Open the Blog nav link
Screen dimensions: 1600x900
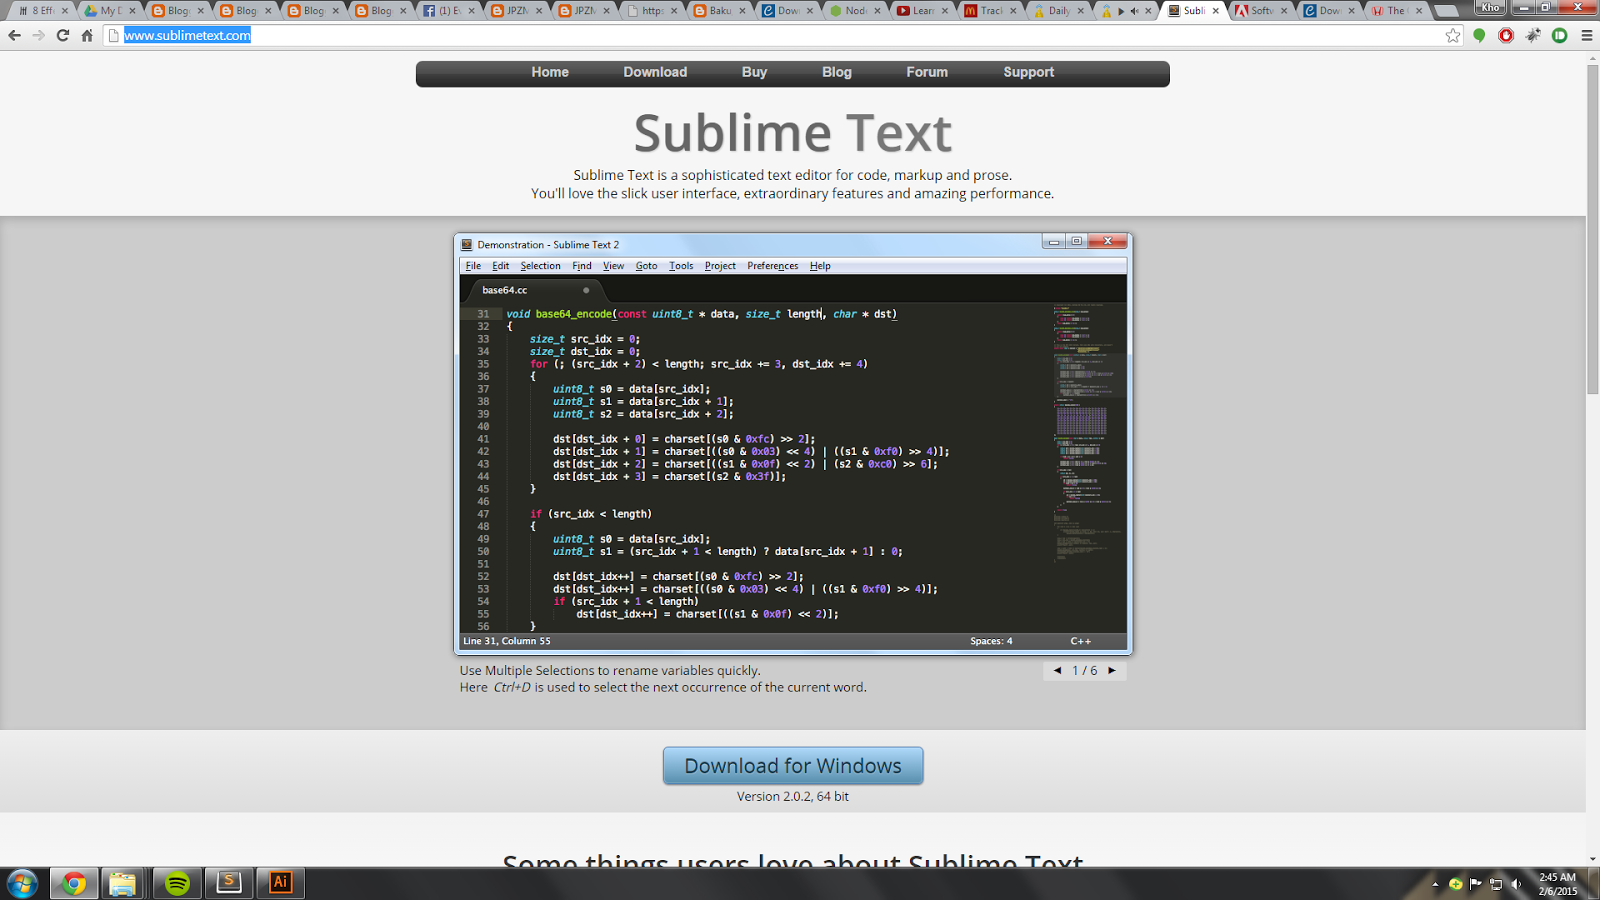tap(837, 72)
